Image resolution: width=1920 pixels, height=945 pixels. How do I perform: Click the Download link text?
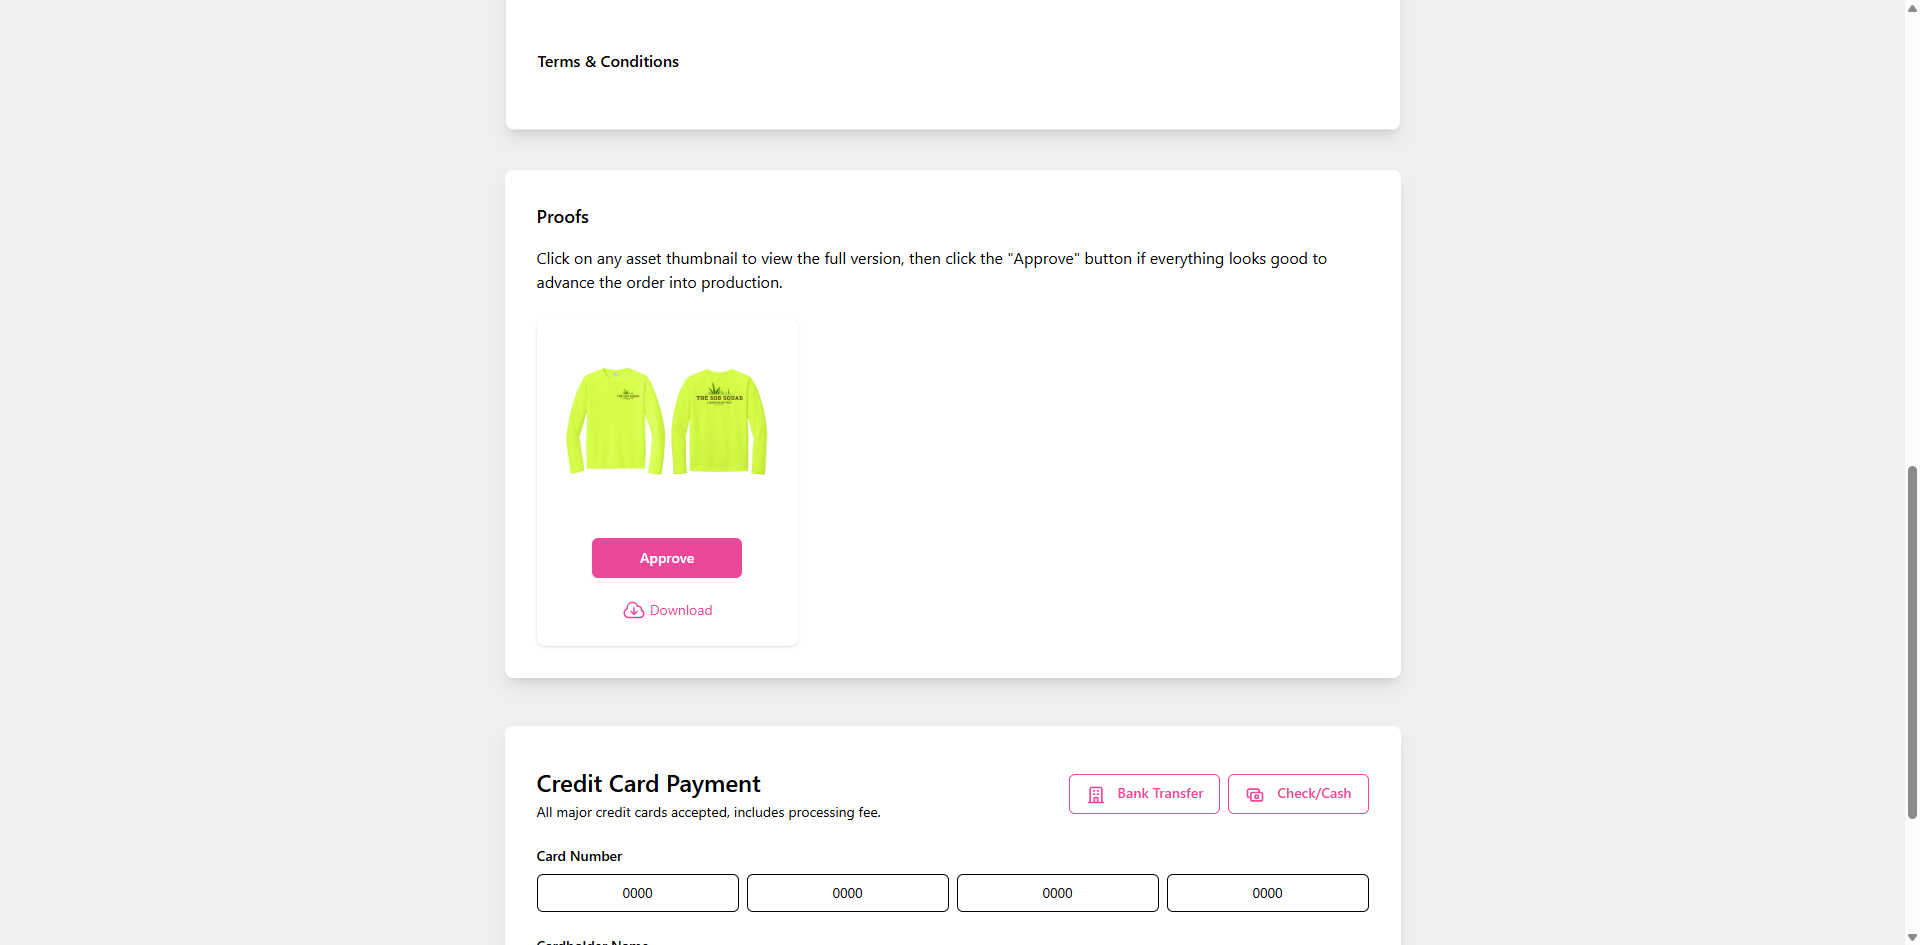(681, 610)
